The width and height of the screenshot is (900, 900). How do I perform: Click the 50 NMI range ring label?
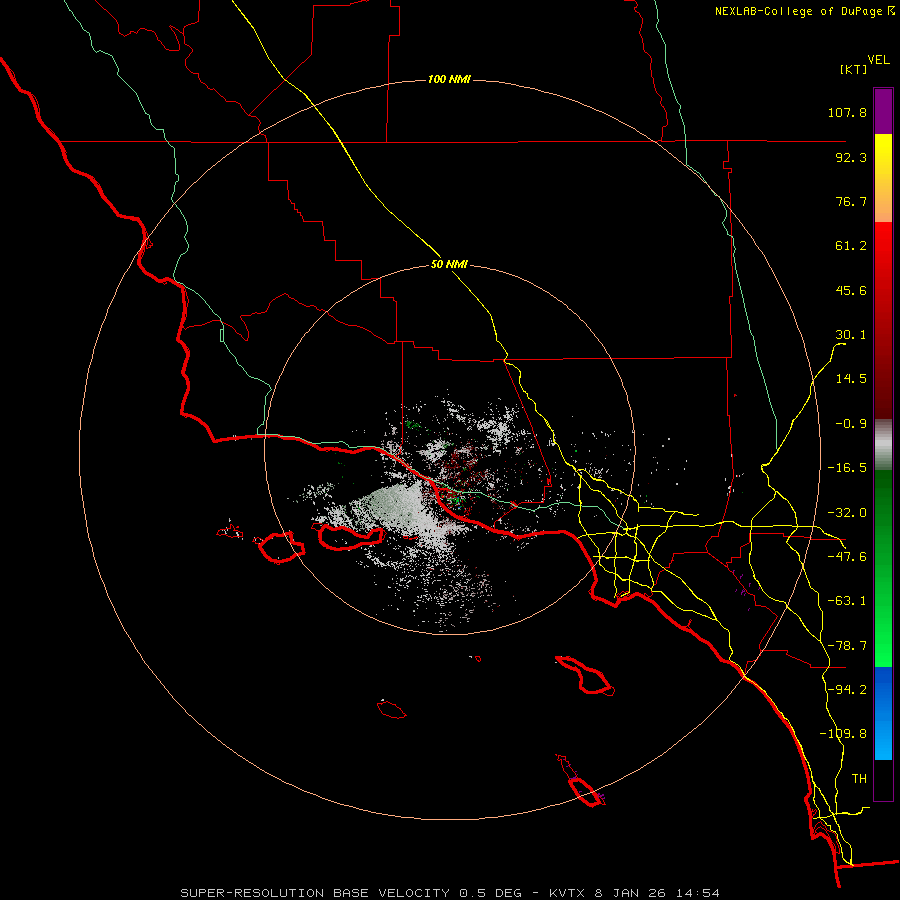(x=449, y=265)
